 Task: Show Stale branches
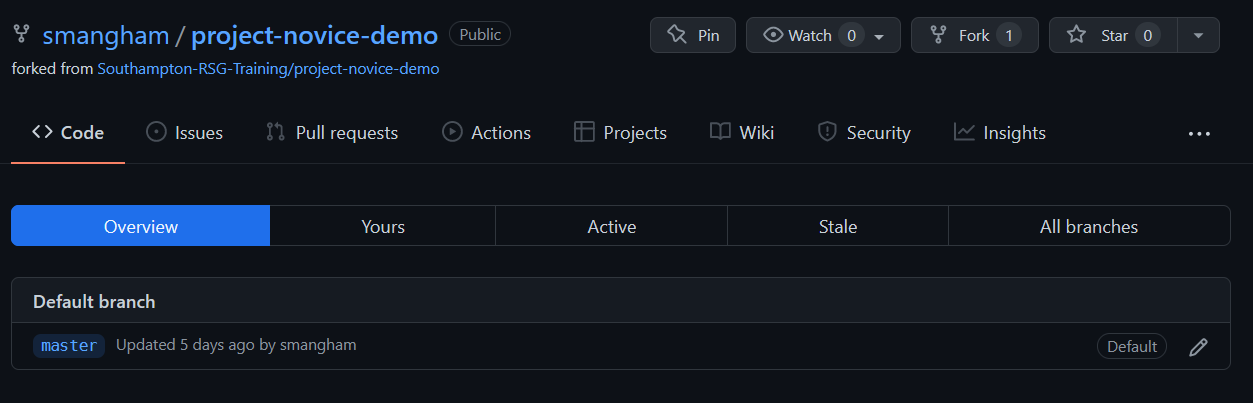[838, 226]
